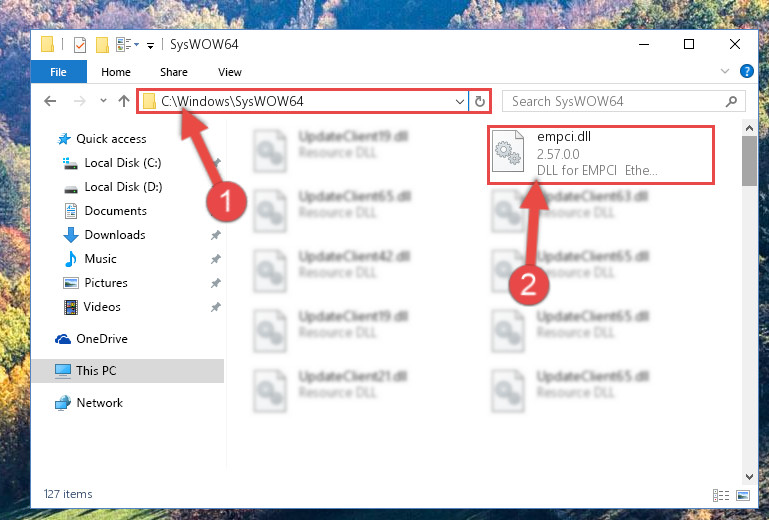Go up one folder level
The width and height of the screenshot is (769, 520).
[x=124, y=101]
